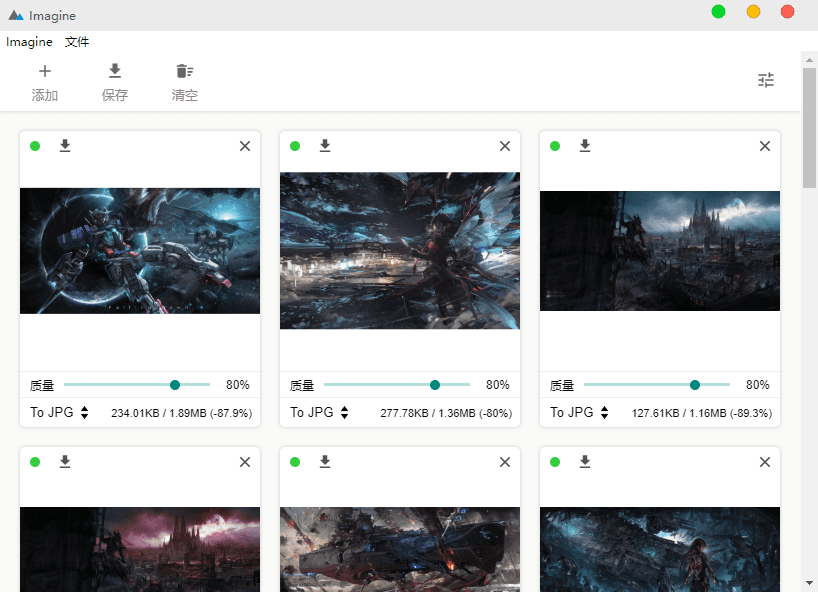
Task: Click the Save (保存) download icon
Action: (115, 71)
